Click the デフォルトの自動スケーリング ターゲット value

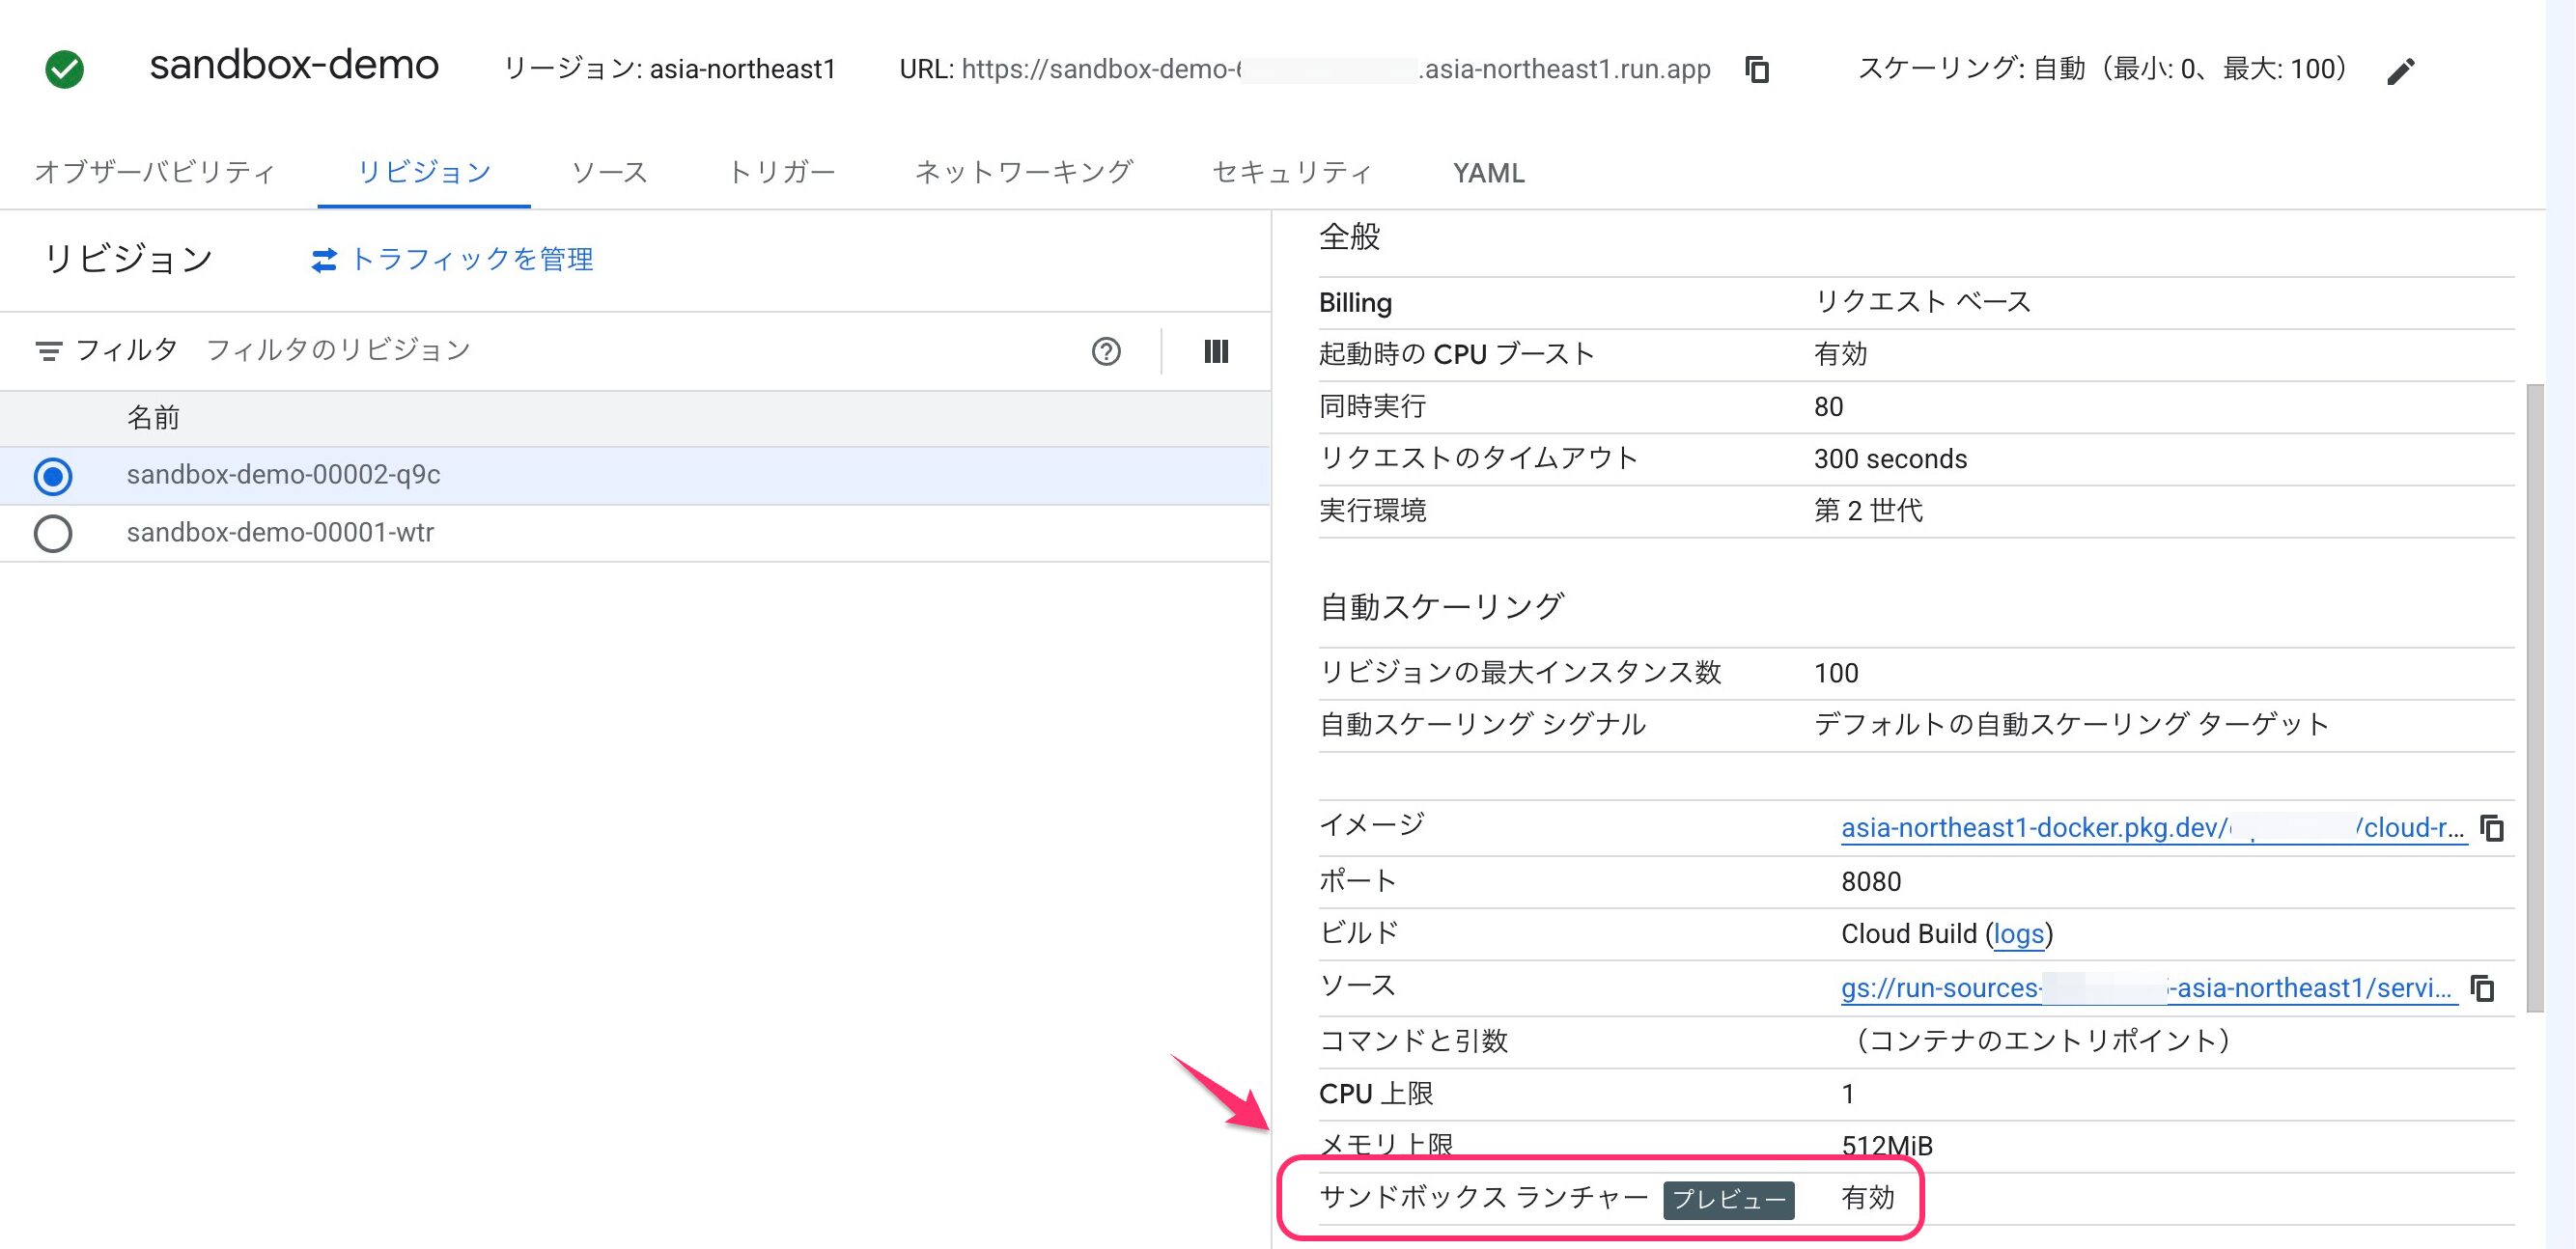(x=2071, y=725)
